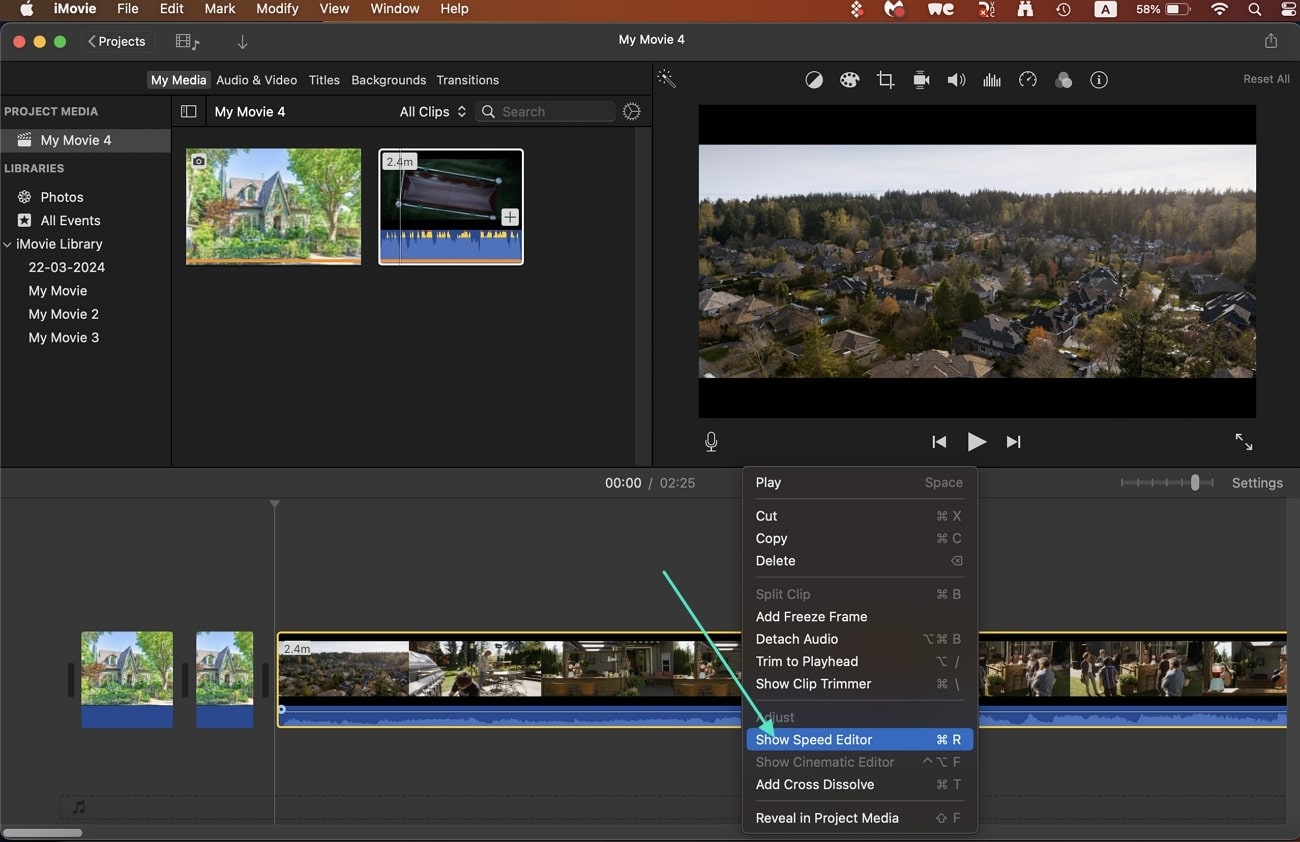Choose Cut in the context menu
1300x842 pixels.
point(860,516)
